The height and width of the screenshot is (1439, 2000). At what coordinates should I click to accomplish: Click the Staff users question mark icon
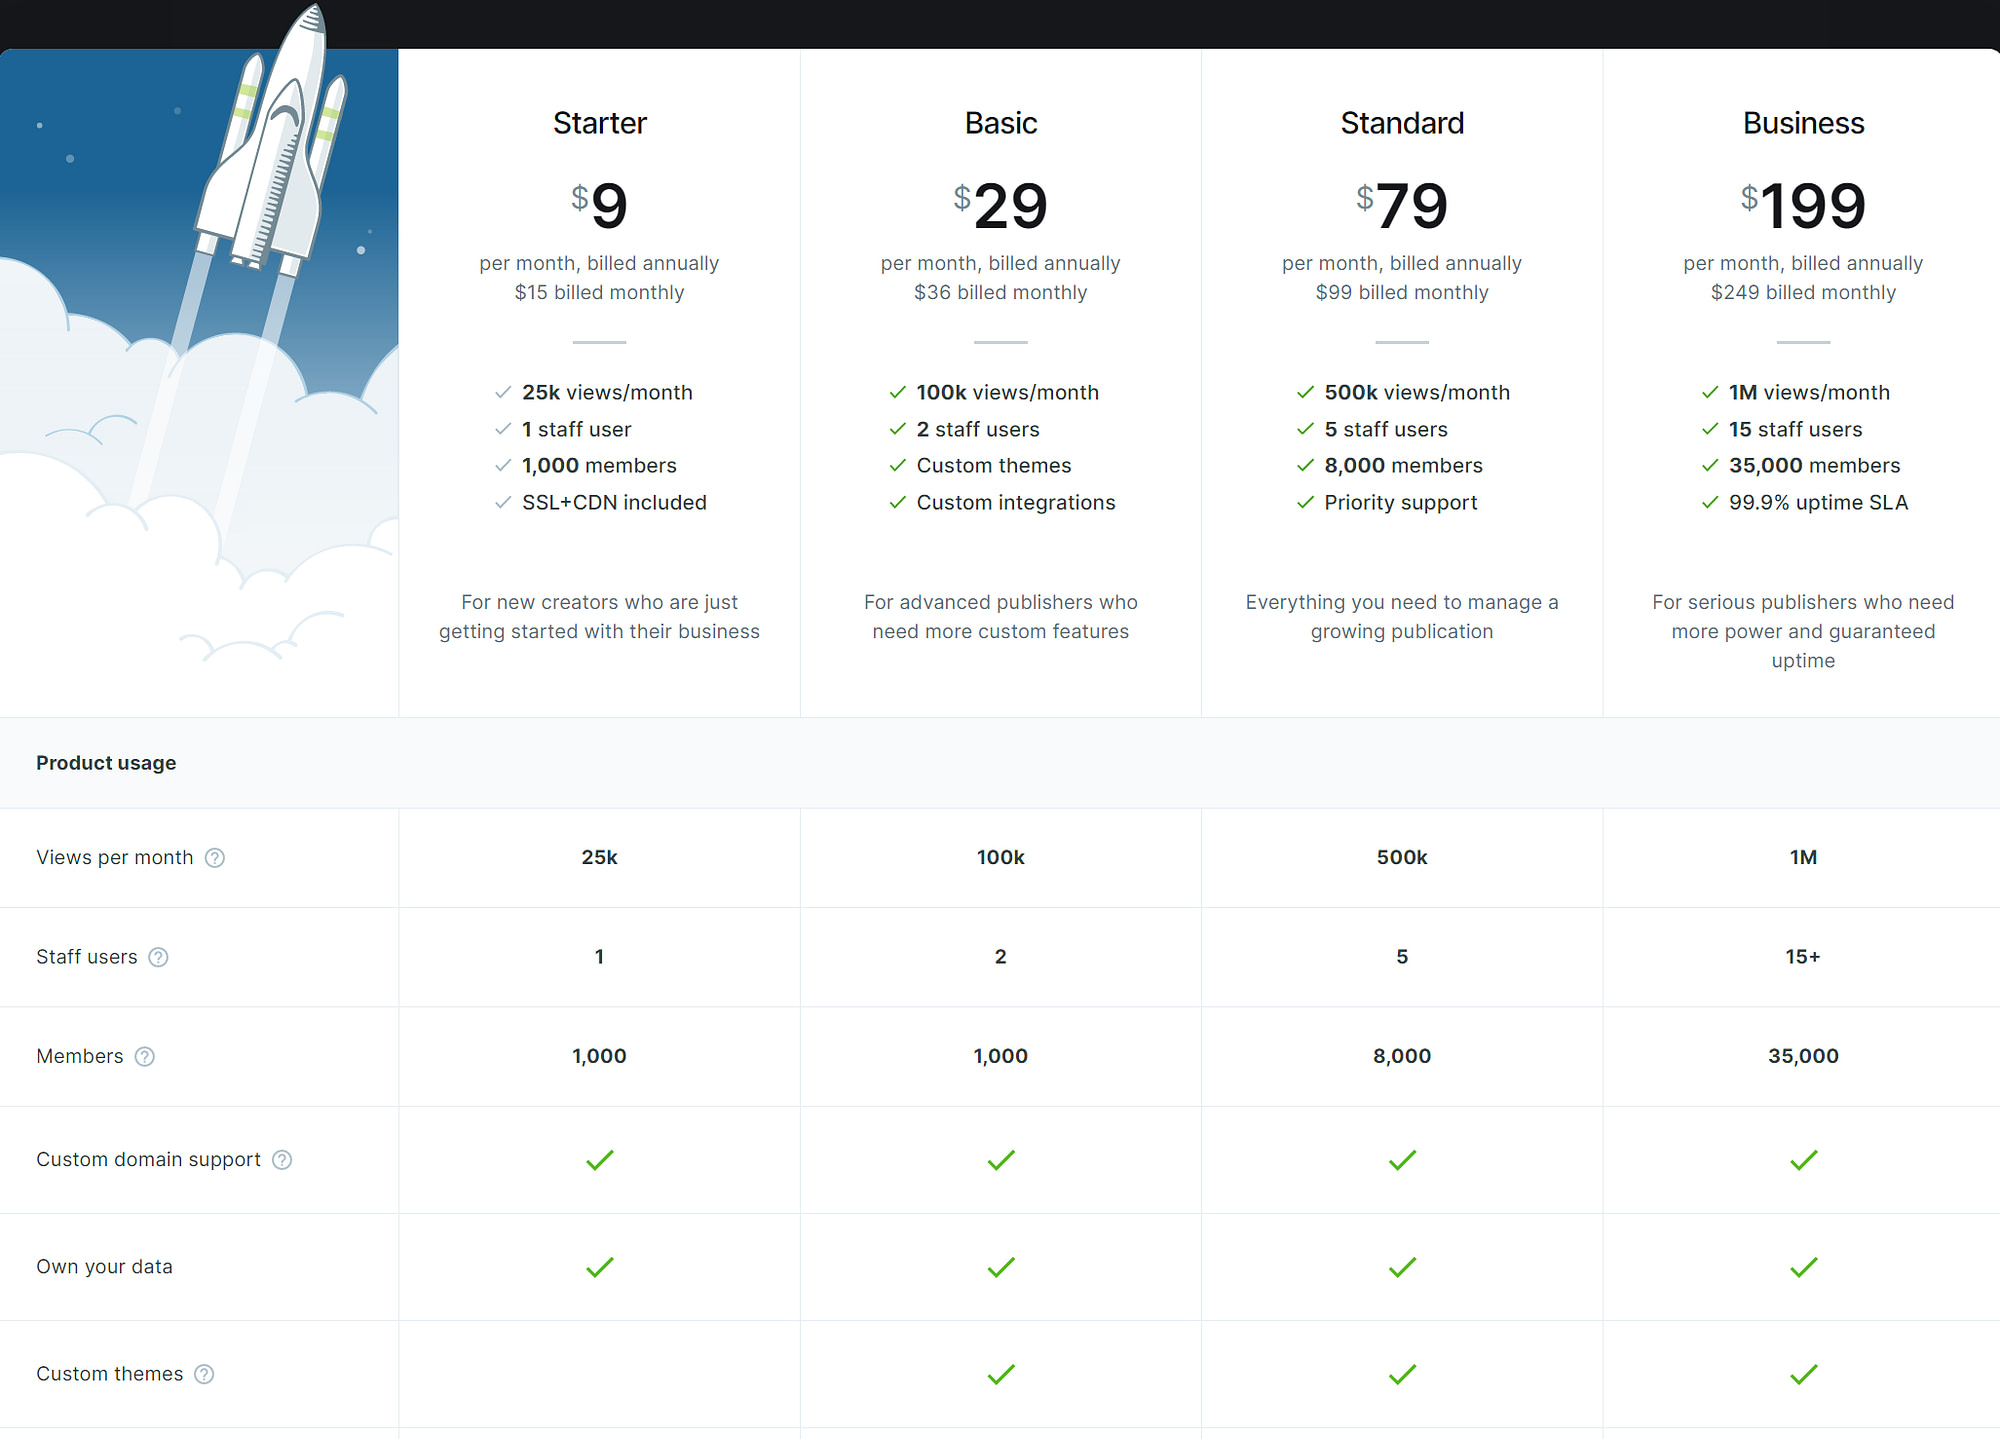(x=159, y=957)
